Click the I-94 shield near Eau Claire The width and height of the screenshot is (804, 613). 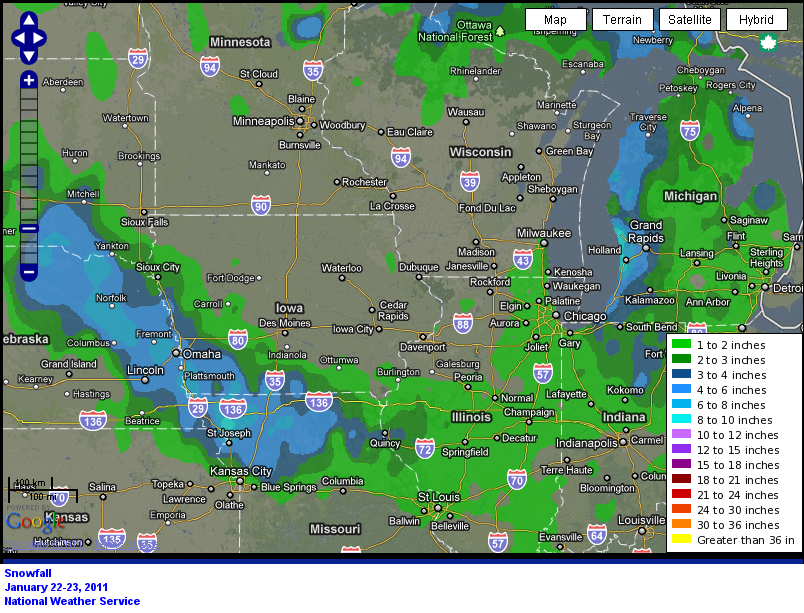pos(401,158)
